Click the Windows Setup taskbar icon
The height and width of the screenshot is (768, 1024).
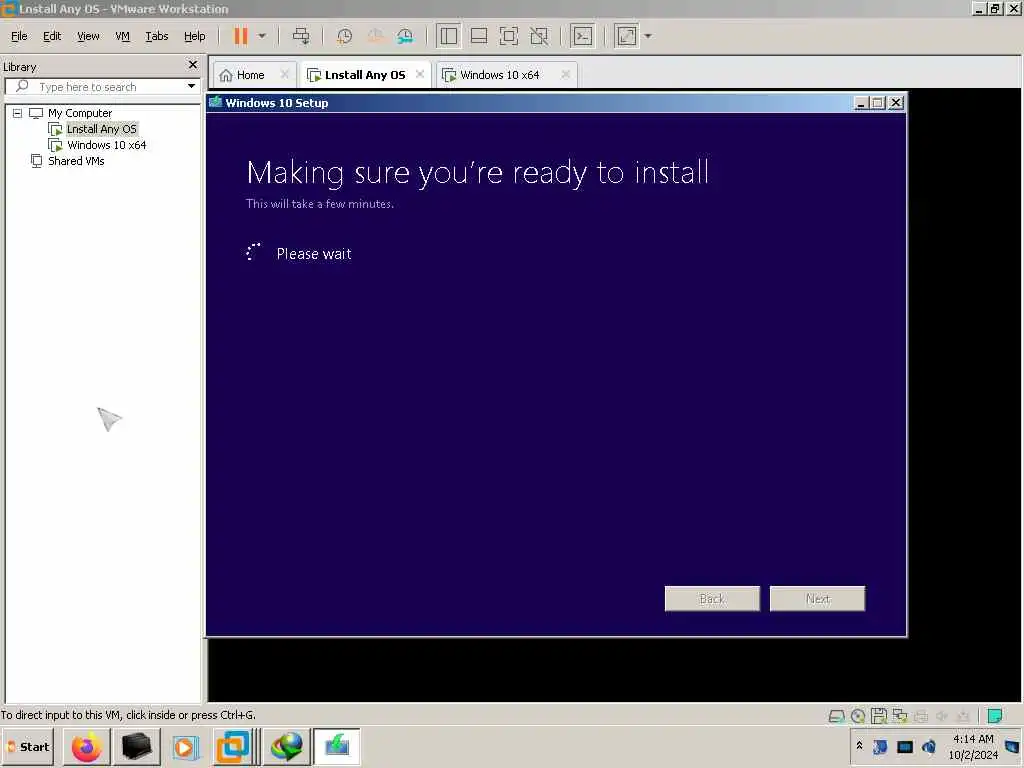point(337,746)
